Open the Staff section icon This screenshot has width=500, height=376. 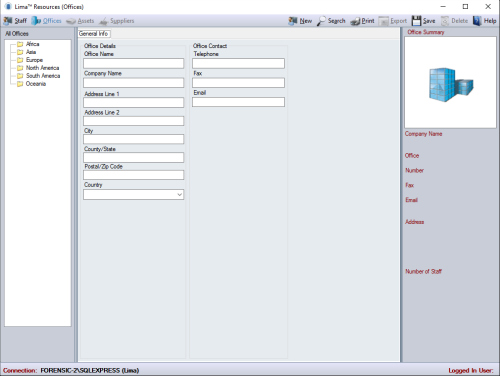point(8,21)
